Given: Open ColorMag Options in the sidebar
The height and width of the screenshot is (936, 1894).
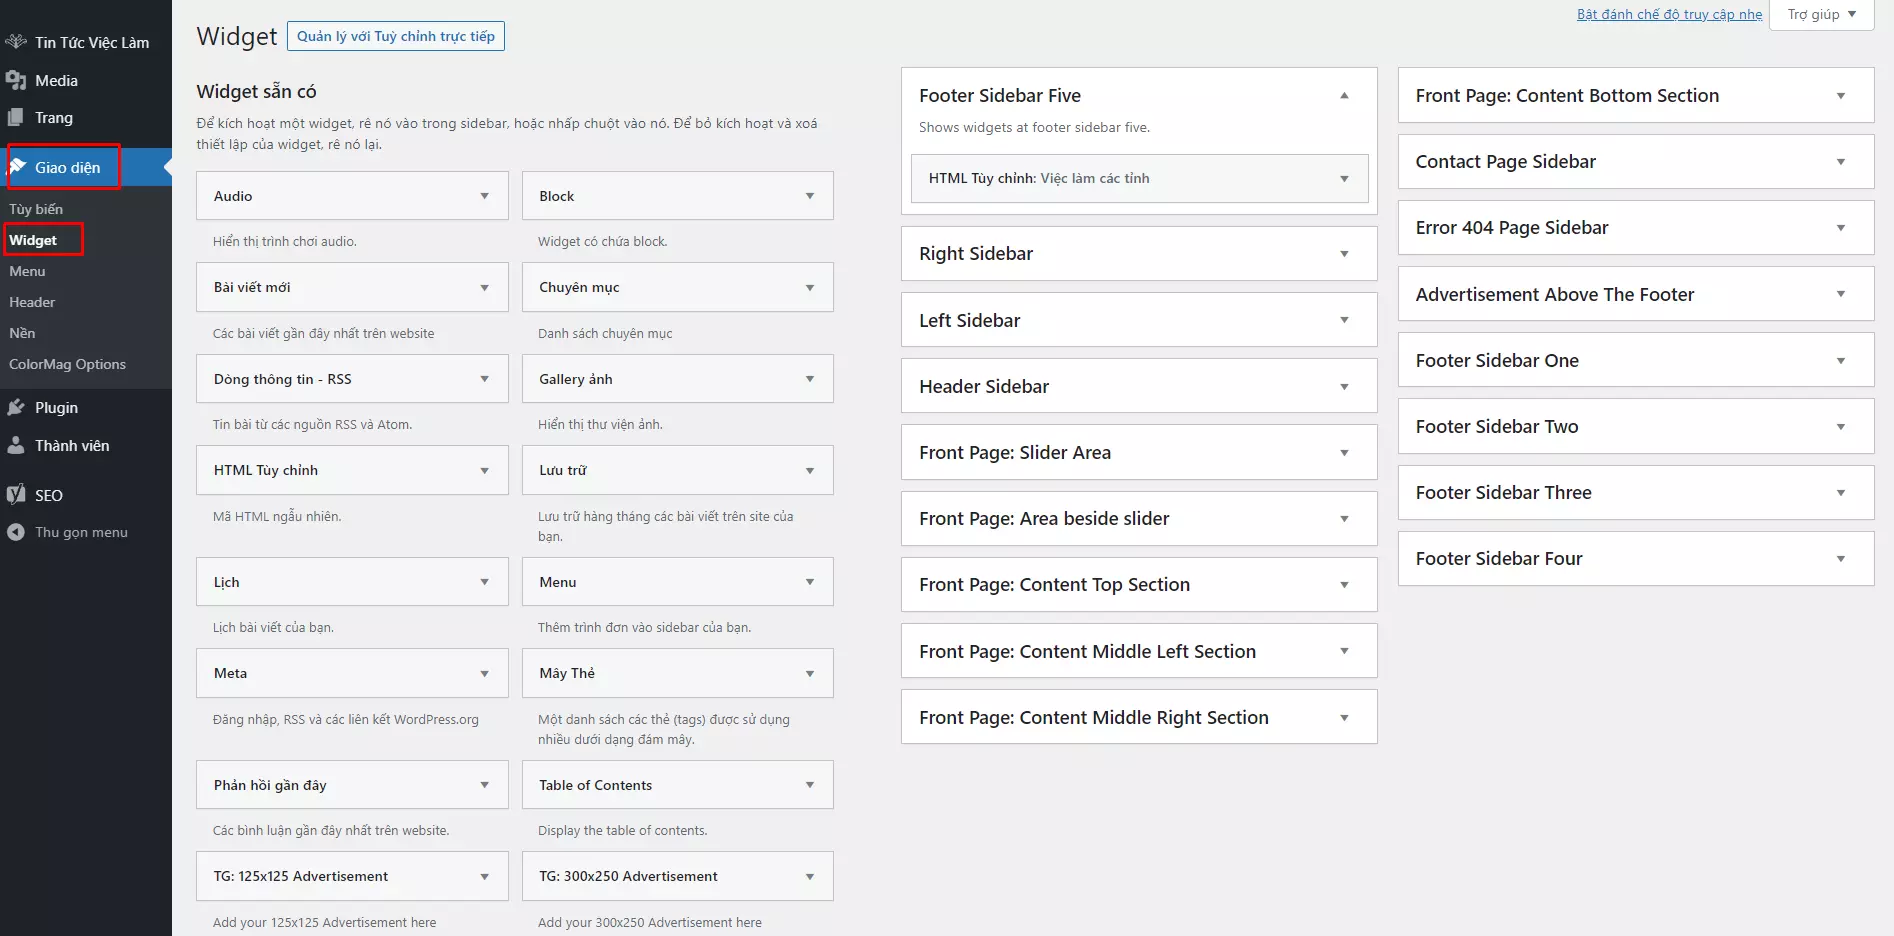Looking at the screenshot, I should (x=67, y=364).
